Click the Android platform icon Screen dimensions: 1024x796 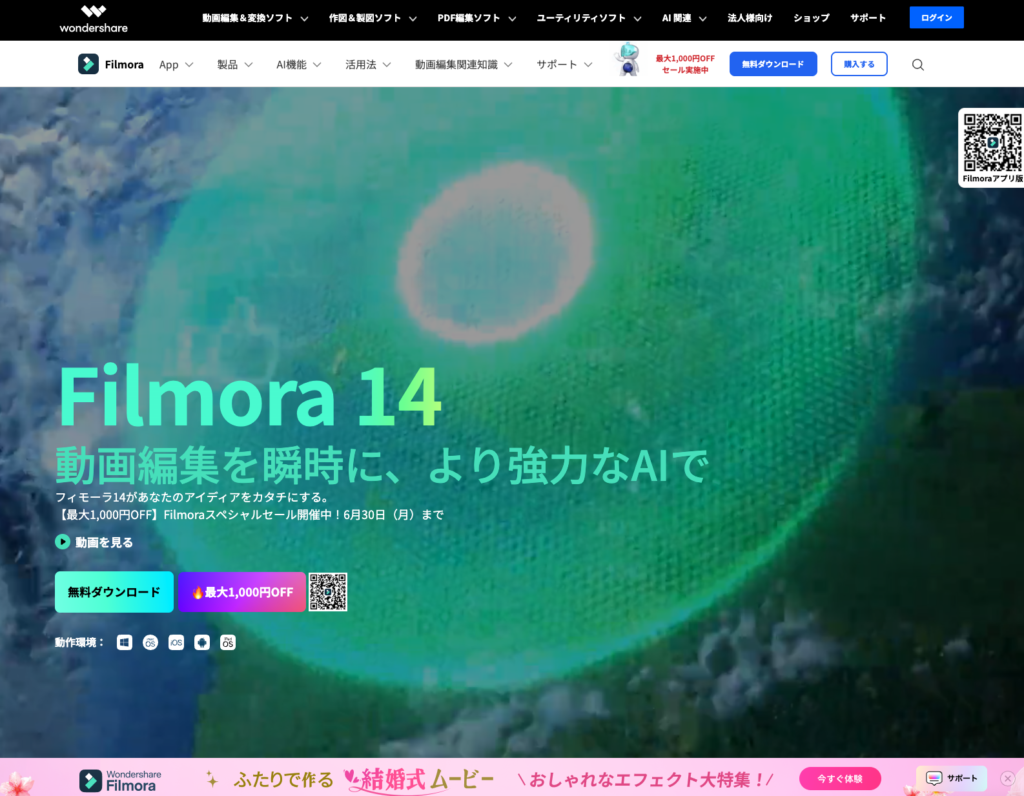202,642
